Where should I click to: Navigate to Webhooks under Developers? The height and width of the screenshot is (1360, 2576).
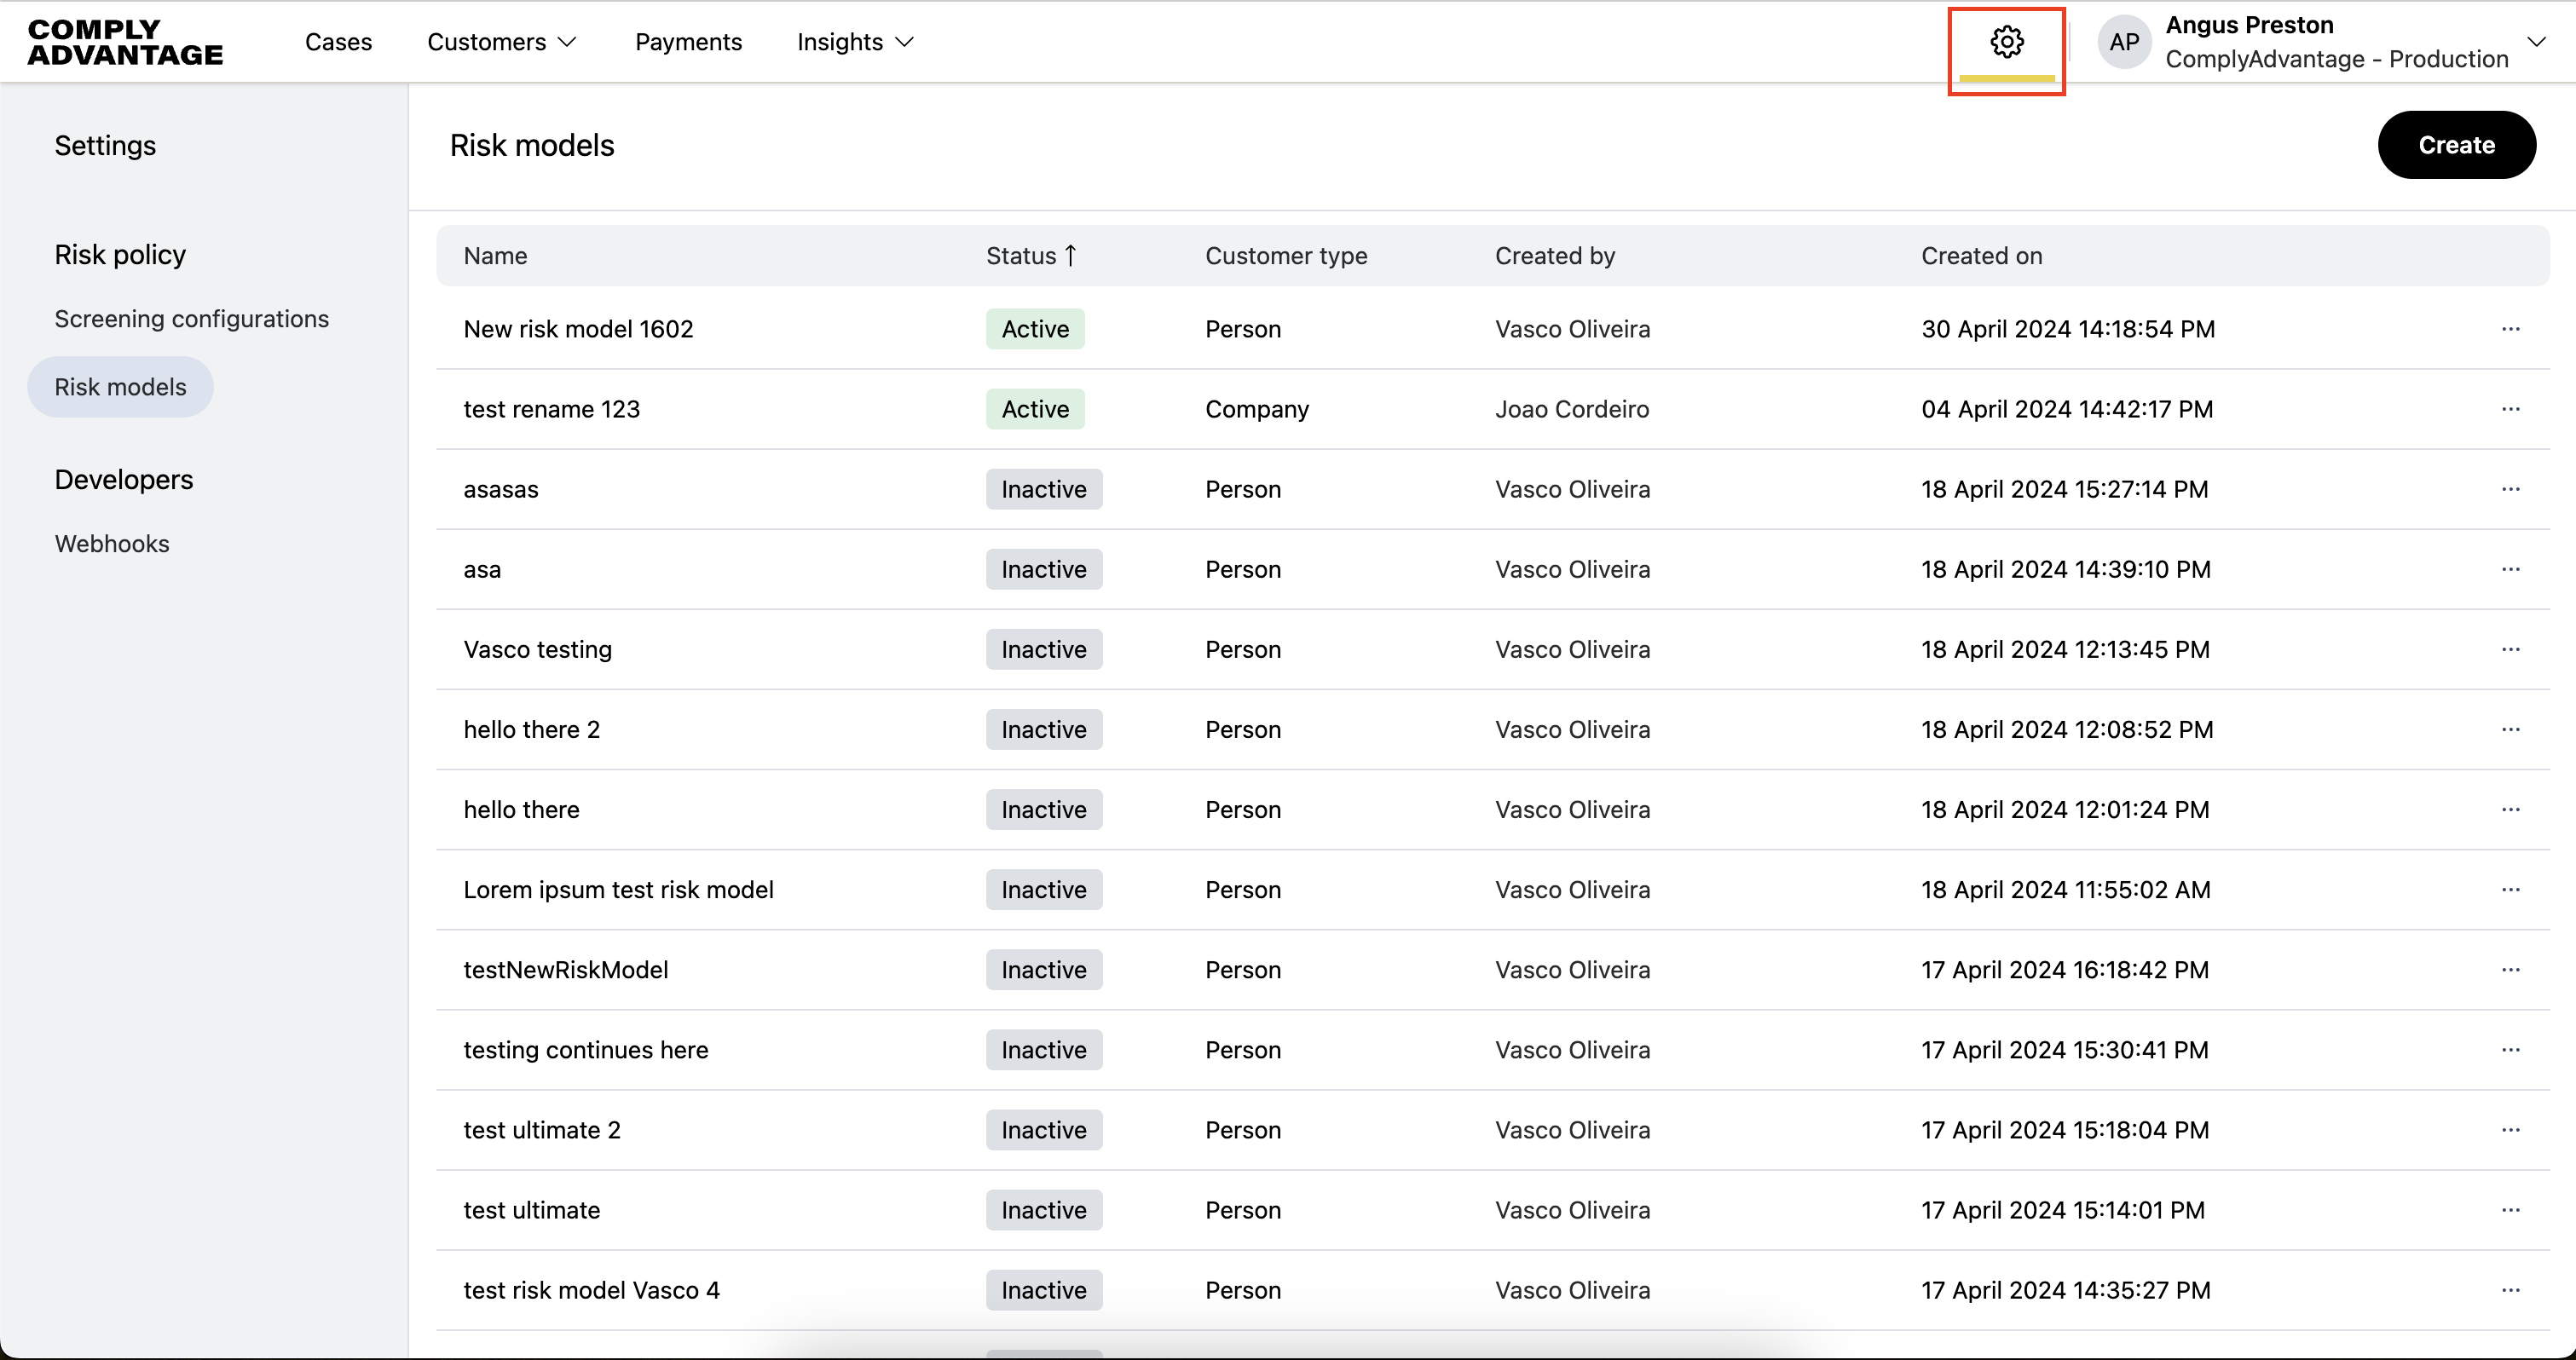(111, 543)
